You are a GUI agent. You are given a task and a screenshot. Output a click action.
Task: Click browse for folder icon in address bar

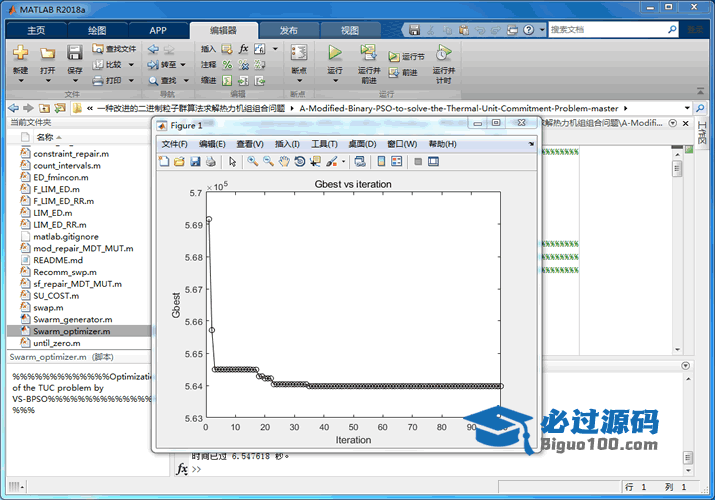[60, 108]
